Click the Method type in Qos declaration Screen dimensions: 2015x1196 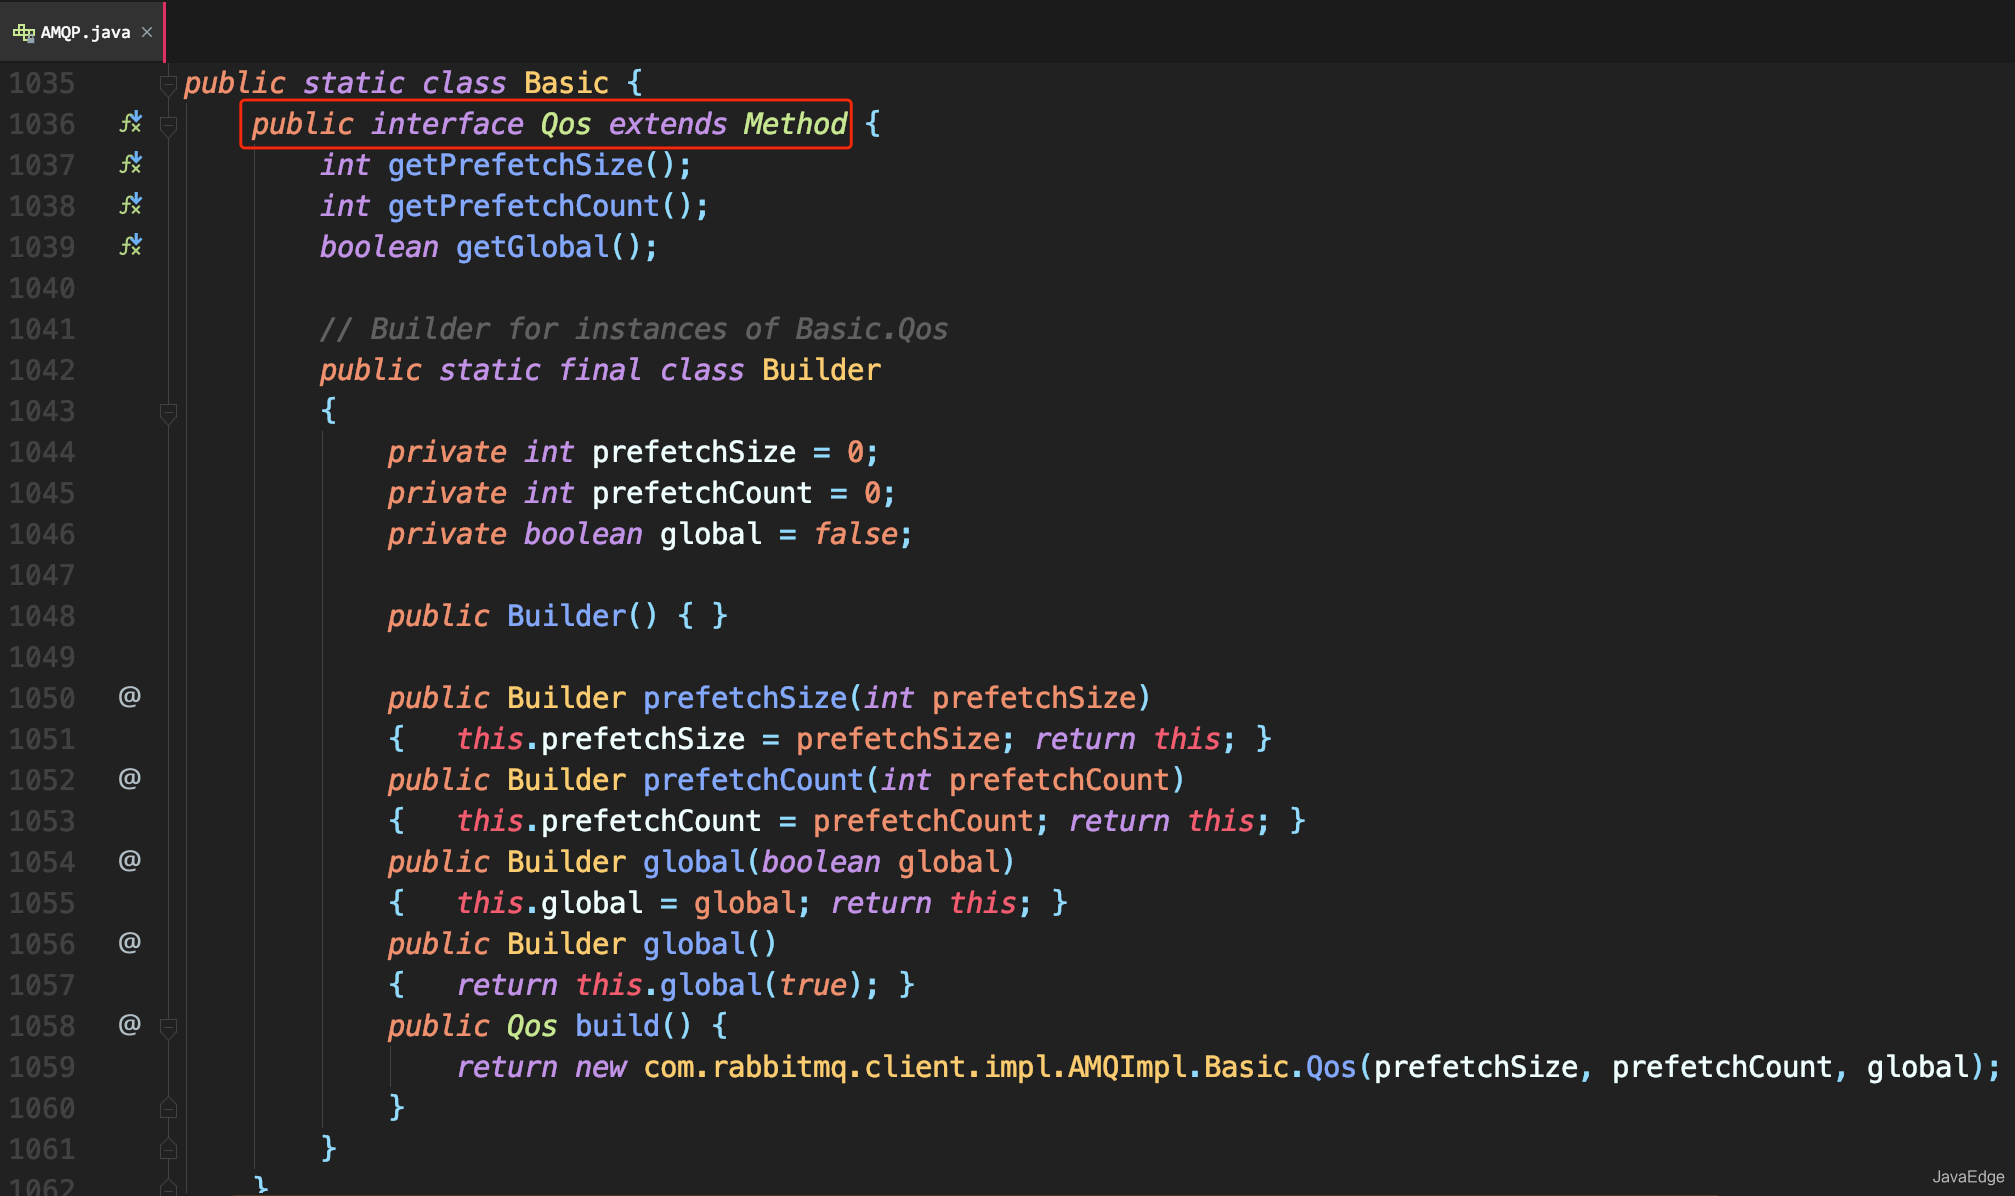click(x=795, y=124)
